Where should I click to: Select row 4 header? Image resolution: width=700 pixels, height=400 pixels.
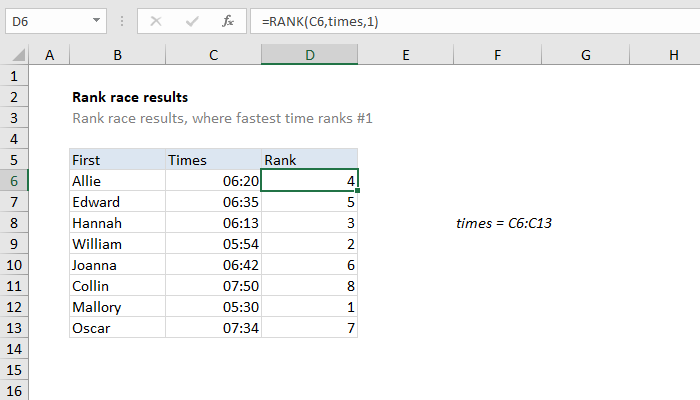pyautogui.click(x=14, y=139)
